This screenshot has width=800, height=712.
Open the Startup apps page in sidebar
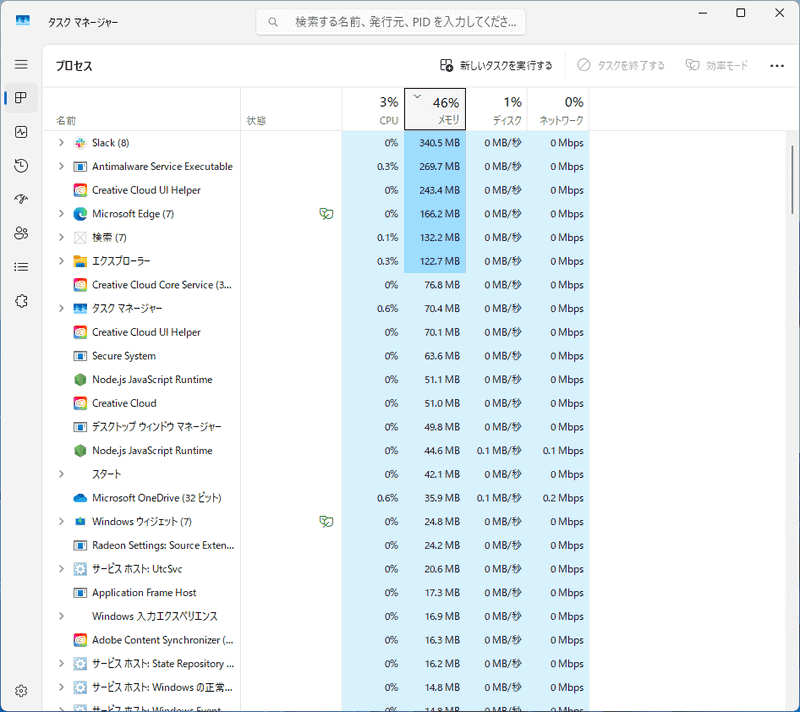pos(21,199)
